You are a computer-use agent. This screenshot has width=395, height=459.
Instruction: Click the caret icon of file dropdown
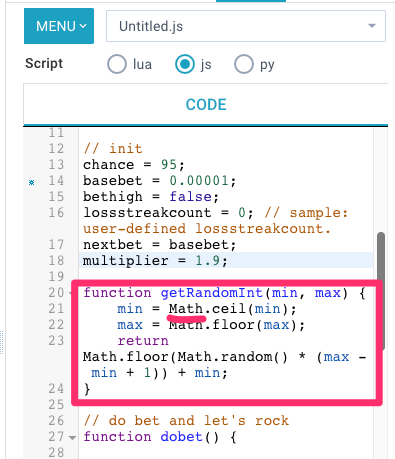pos(372,26)
